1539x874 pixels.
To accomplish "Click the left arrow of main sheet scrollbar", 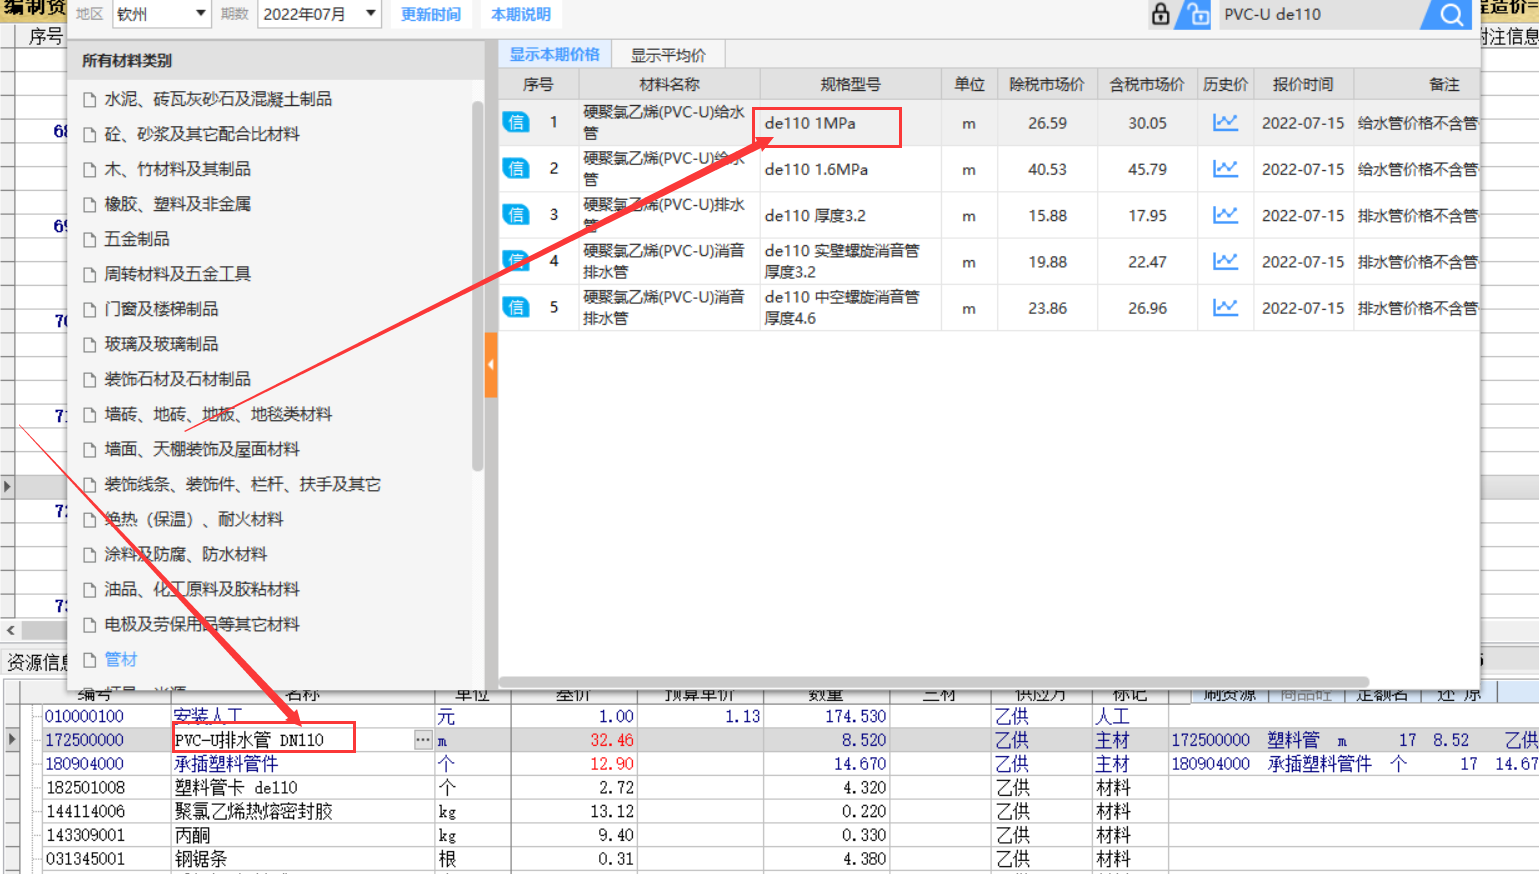I will 10,630.
